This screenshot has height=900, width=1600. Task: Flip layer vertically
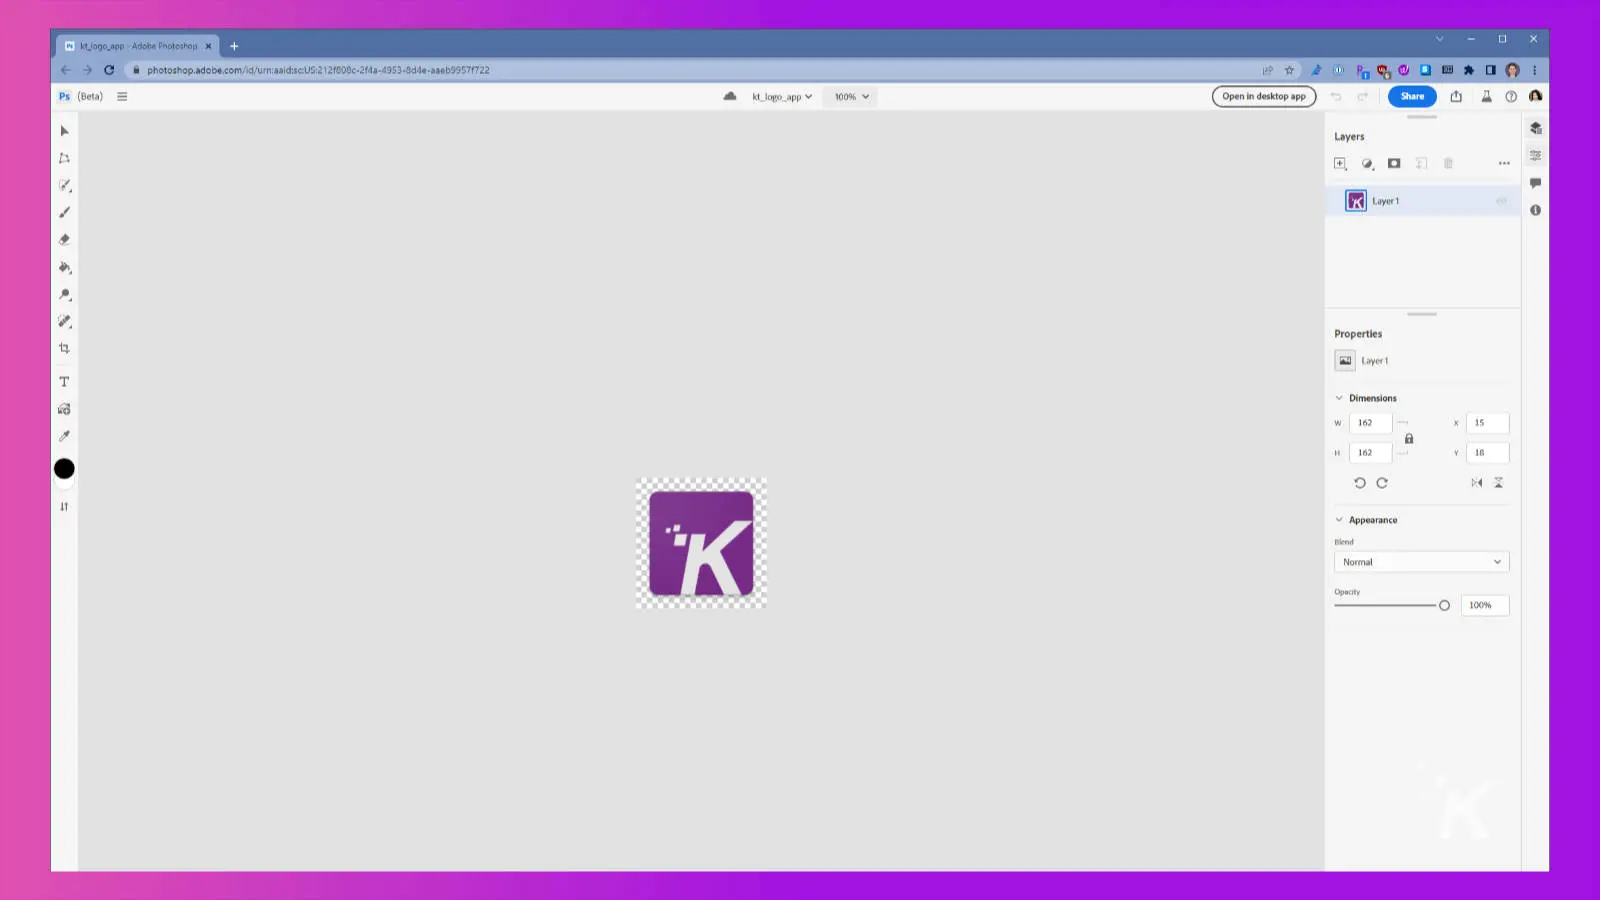(x=1498, y=483)
